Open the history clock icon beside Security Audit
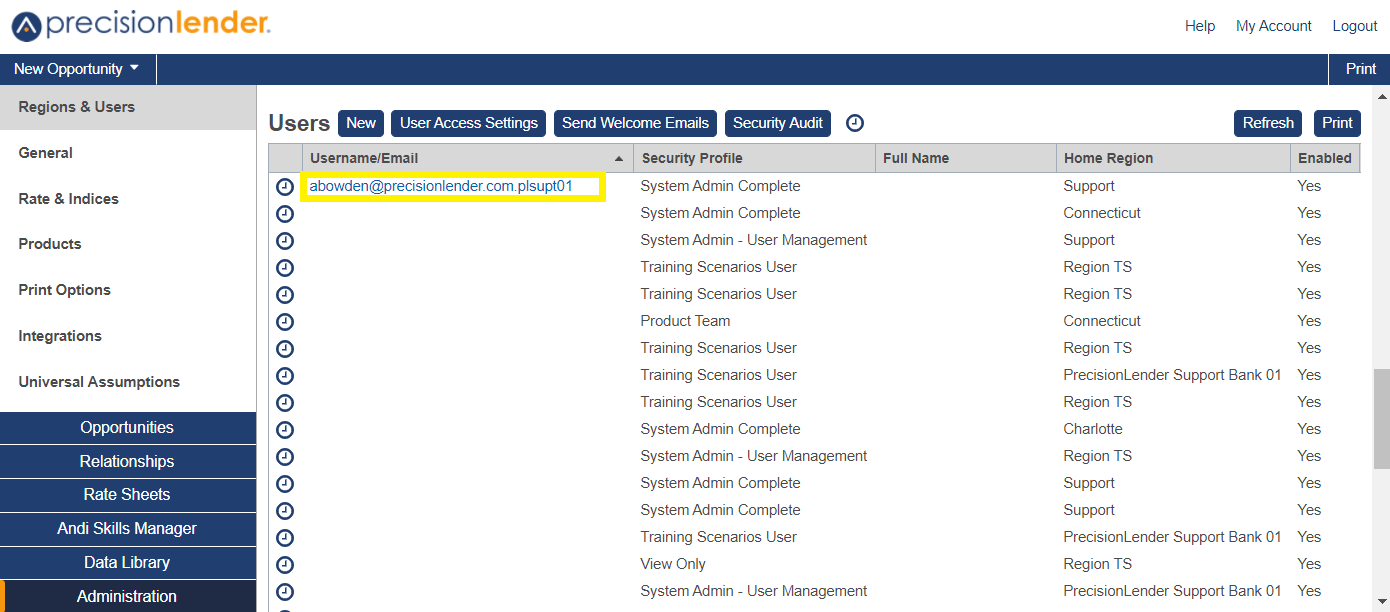 [855, 123]
